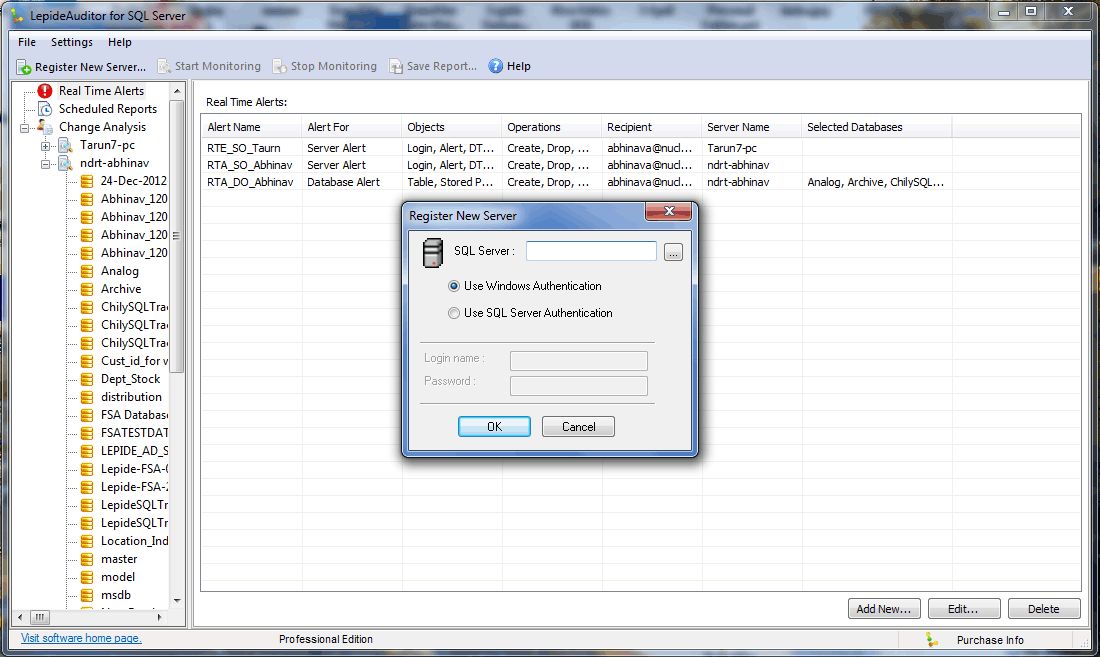Viewport: 1100px width, 657px height.
Task: Click database icon beside Archive
Action: [87, 289]
